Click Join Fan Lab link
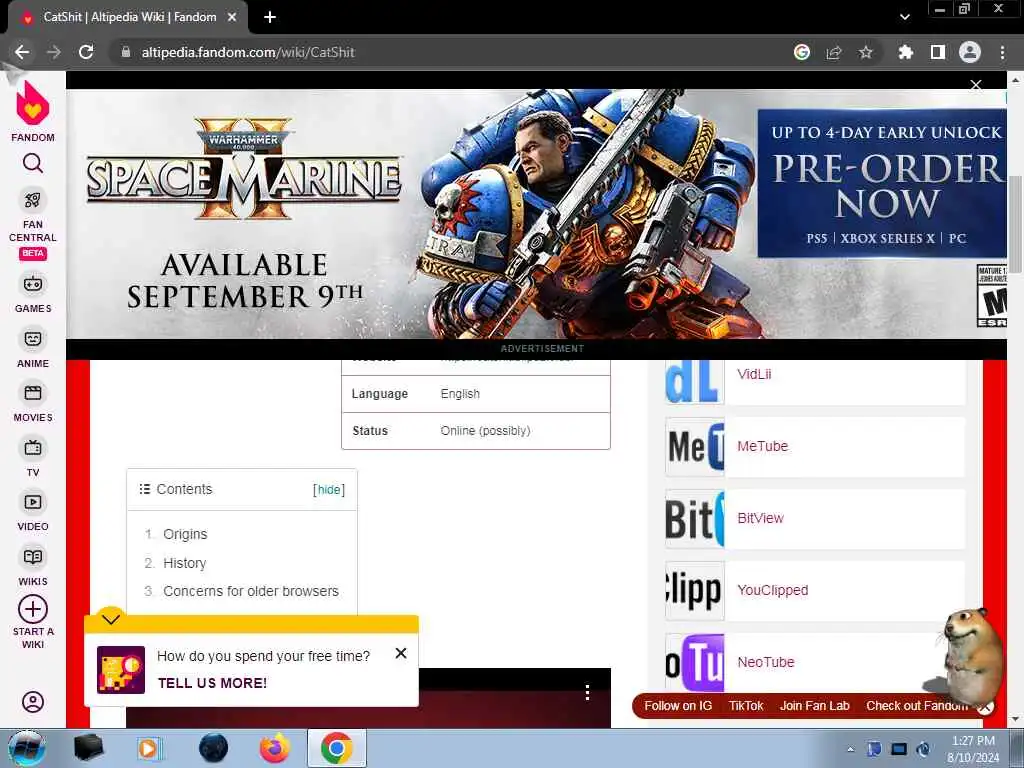This screenshot has height=768, width=1024. (x=814, y=706)
